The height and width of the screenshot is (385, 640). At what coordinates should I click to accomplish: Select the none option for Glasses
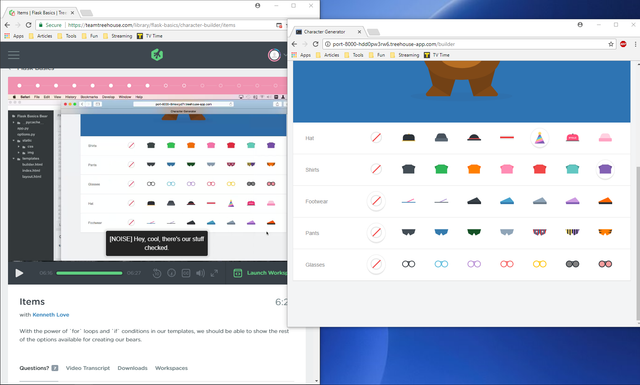pyautogui.click(x=376, y=264)
